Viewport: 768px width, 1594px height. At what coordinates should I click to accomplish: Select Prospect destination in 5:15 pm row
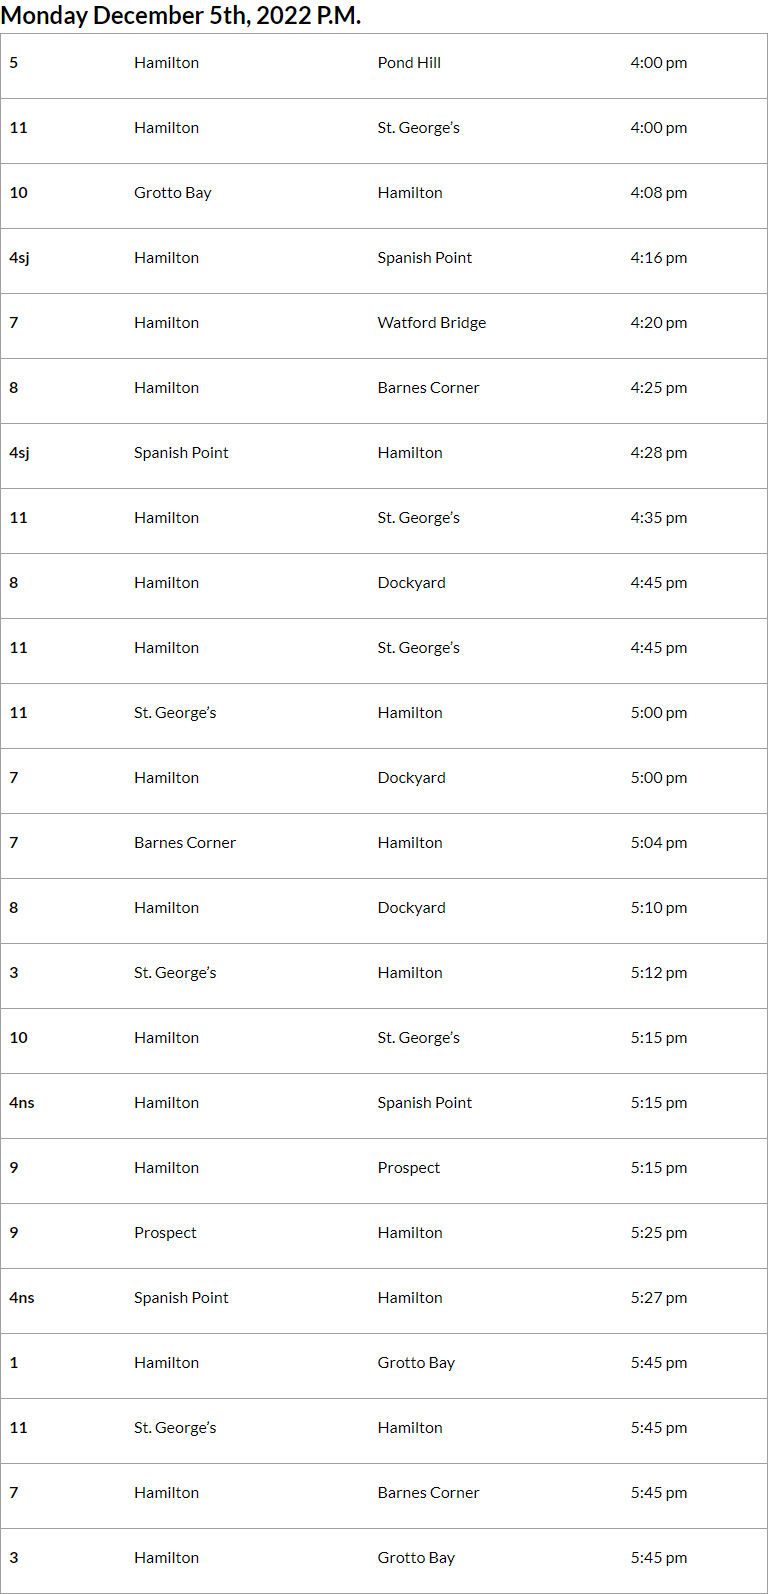408,1168
